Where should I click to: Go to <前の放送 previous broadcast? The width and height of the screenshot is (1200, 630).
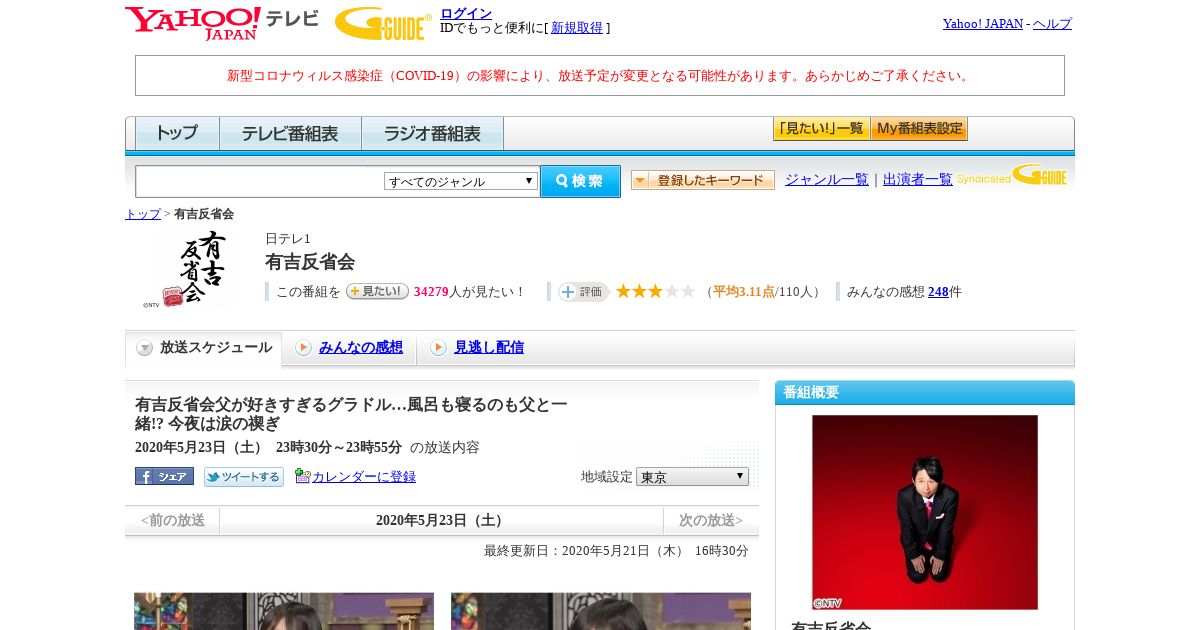click(x=172, y=520)
